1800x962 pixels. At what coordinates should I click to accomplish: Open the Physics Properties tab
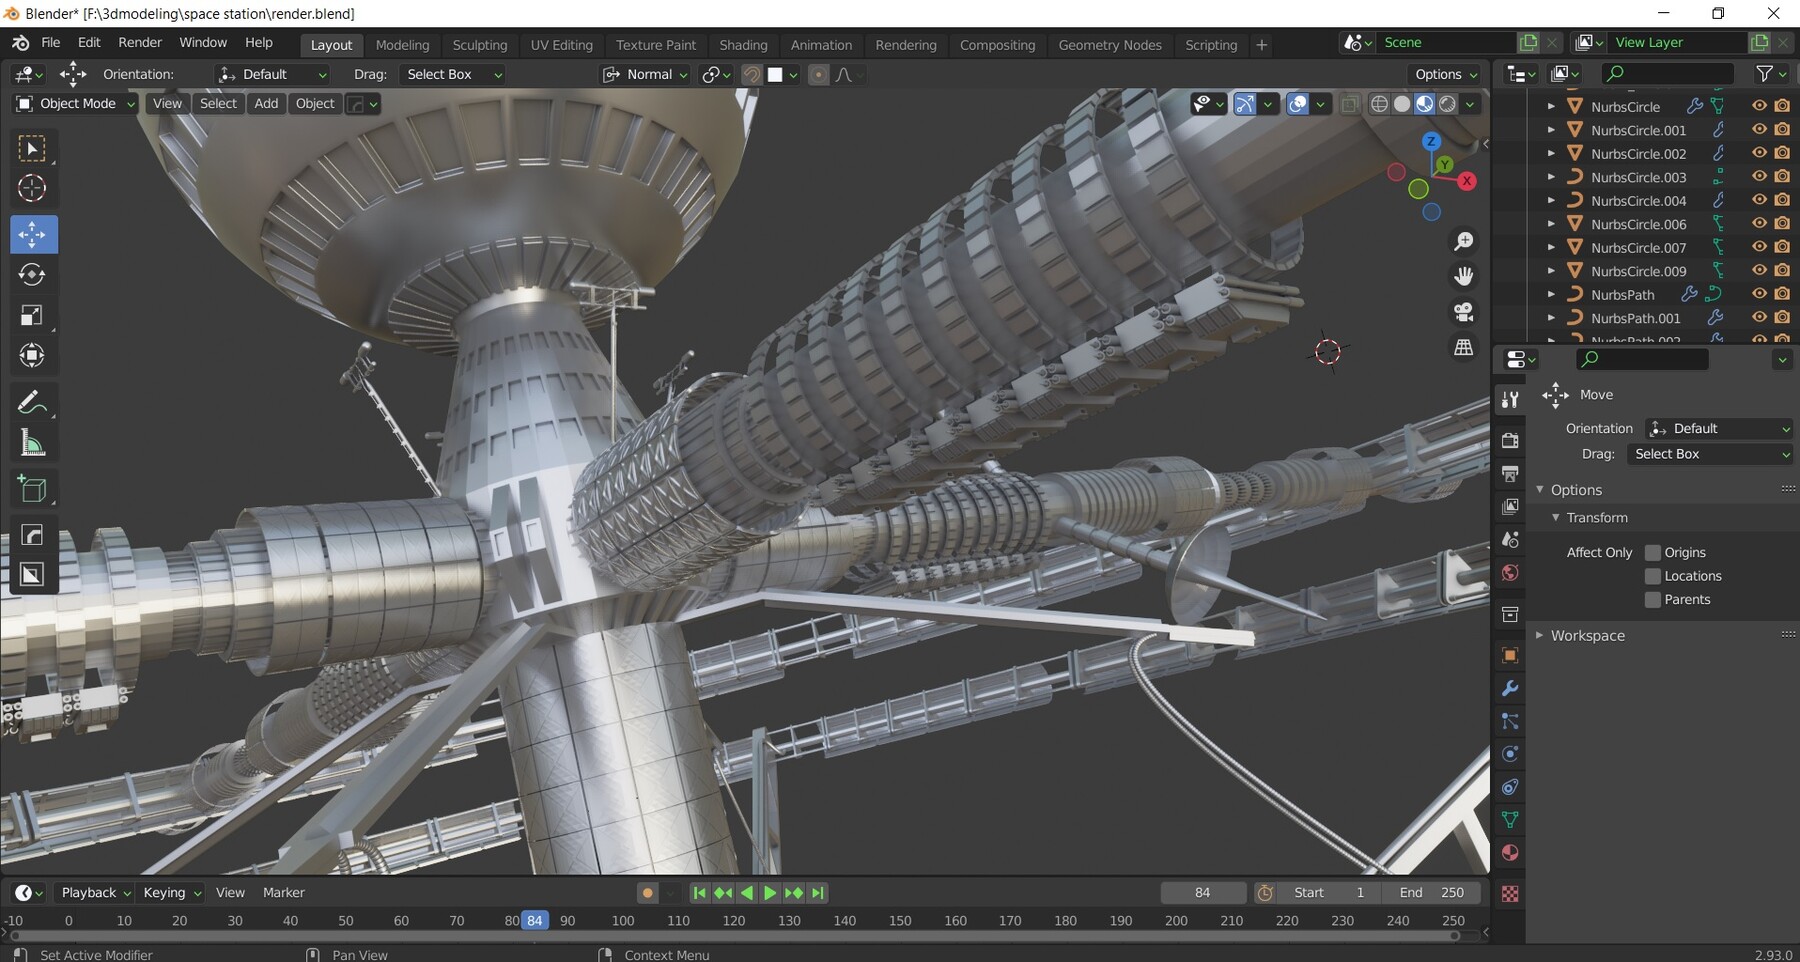click(1510, 753)
